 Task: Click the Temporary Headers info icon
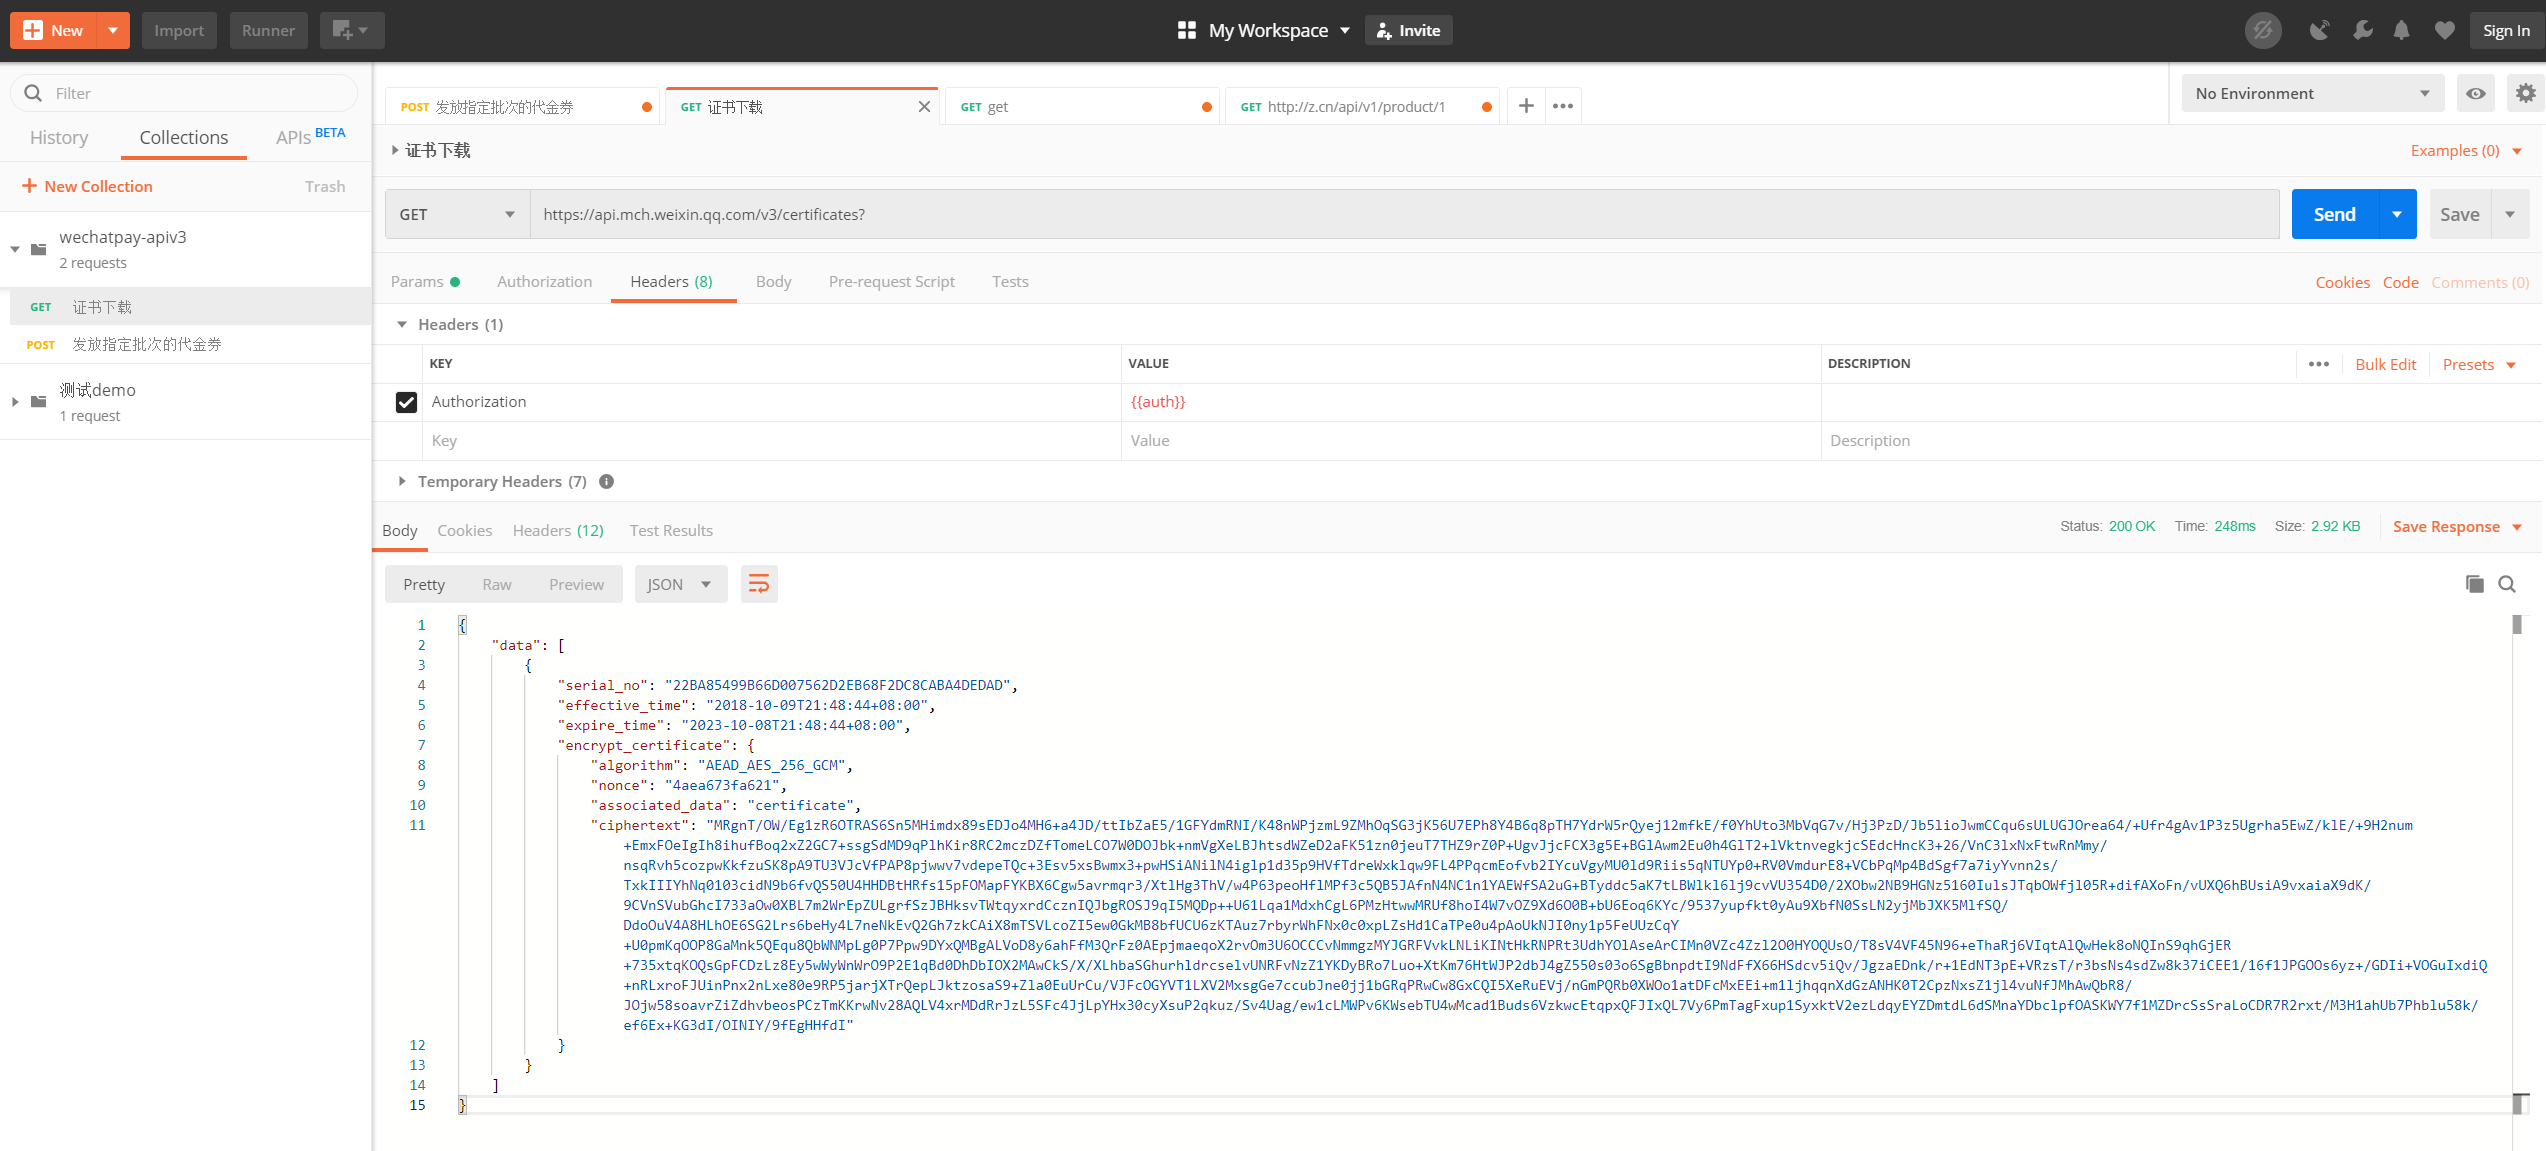(606, 481)
